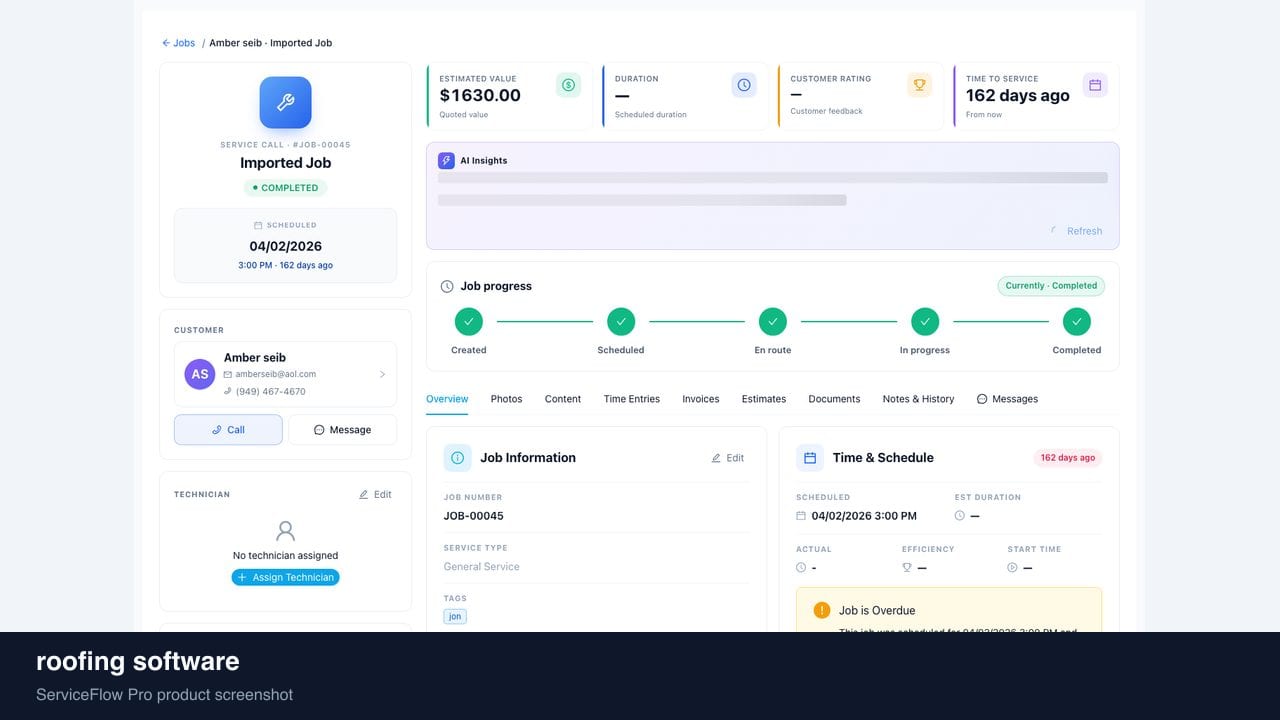The height and width of the screenshot is (720, 1280).
Task: Click the clock icon on Duration card
Action: 744,85
